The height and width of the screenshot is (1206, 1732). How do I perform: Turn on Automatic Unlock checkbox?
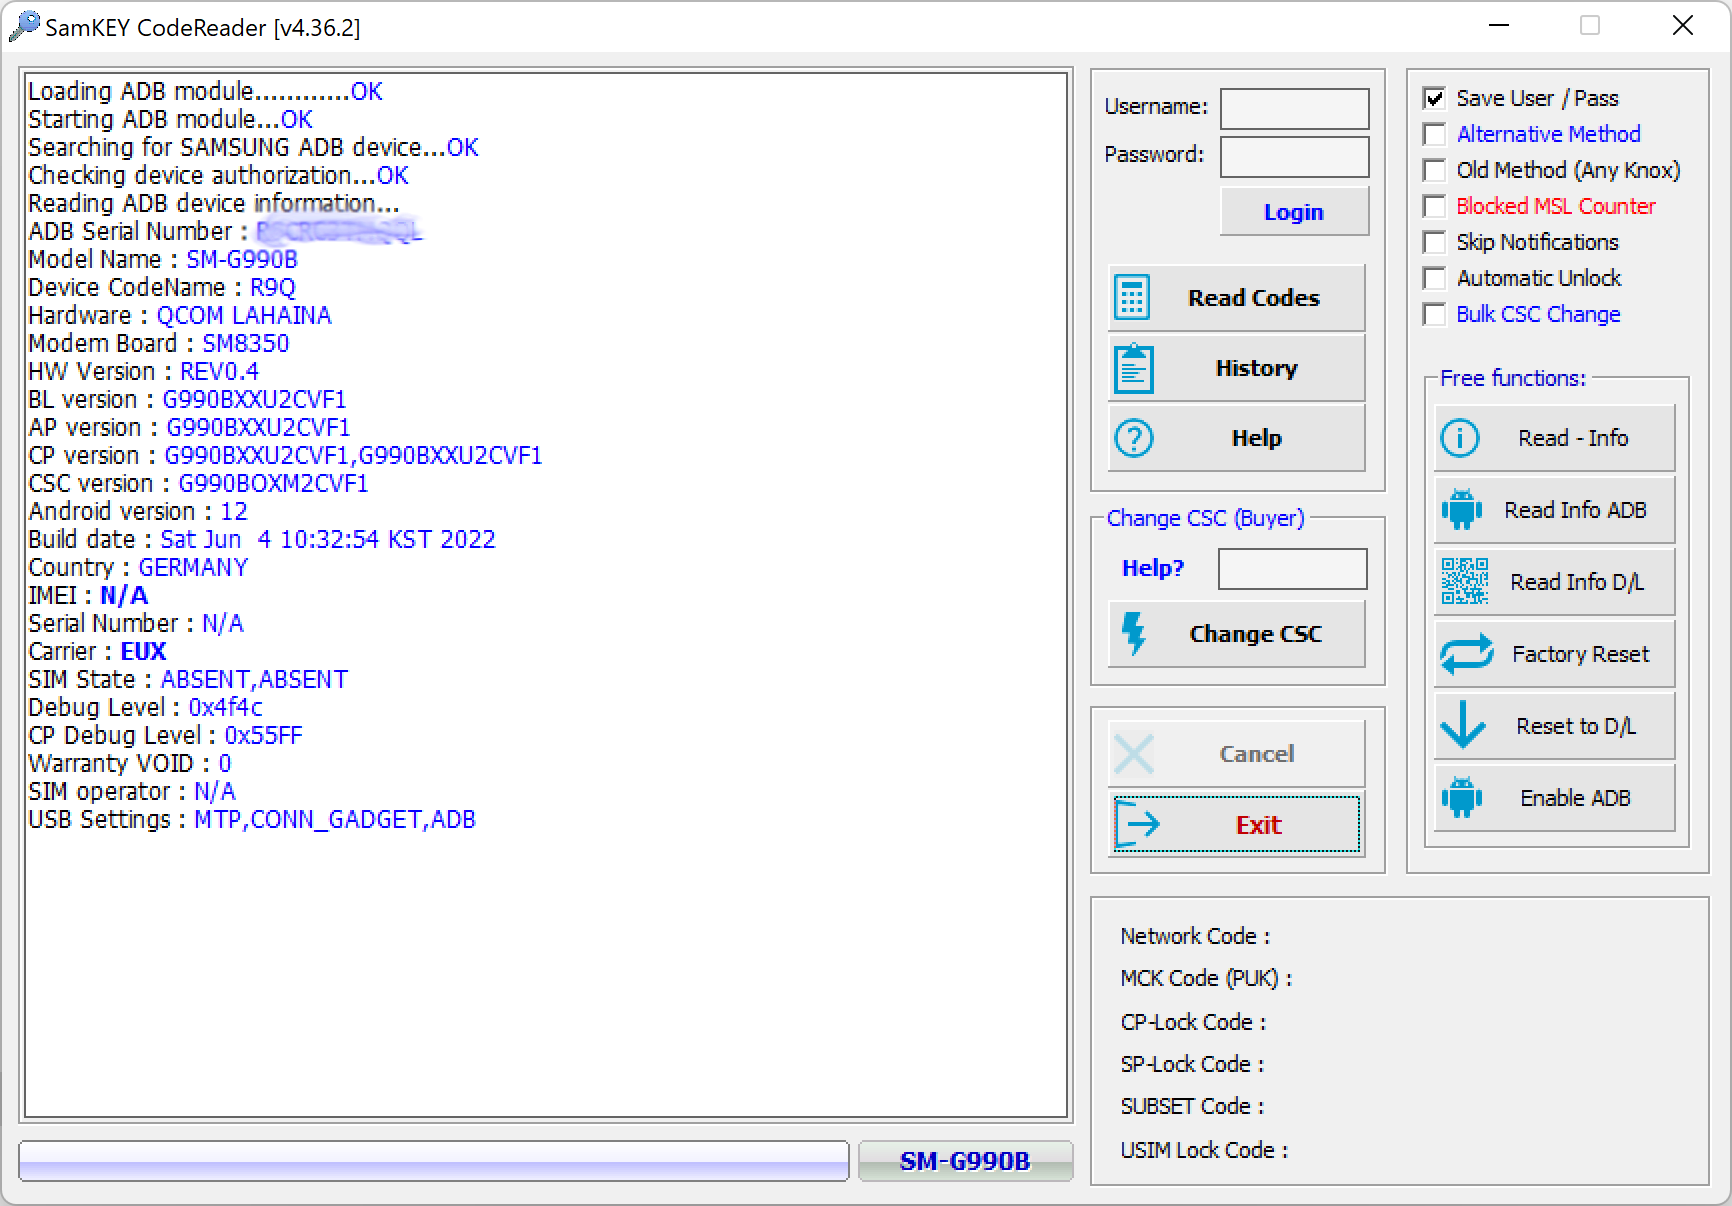[1434, 278]
